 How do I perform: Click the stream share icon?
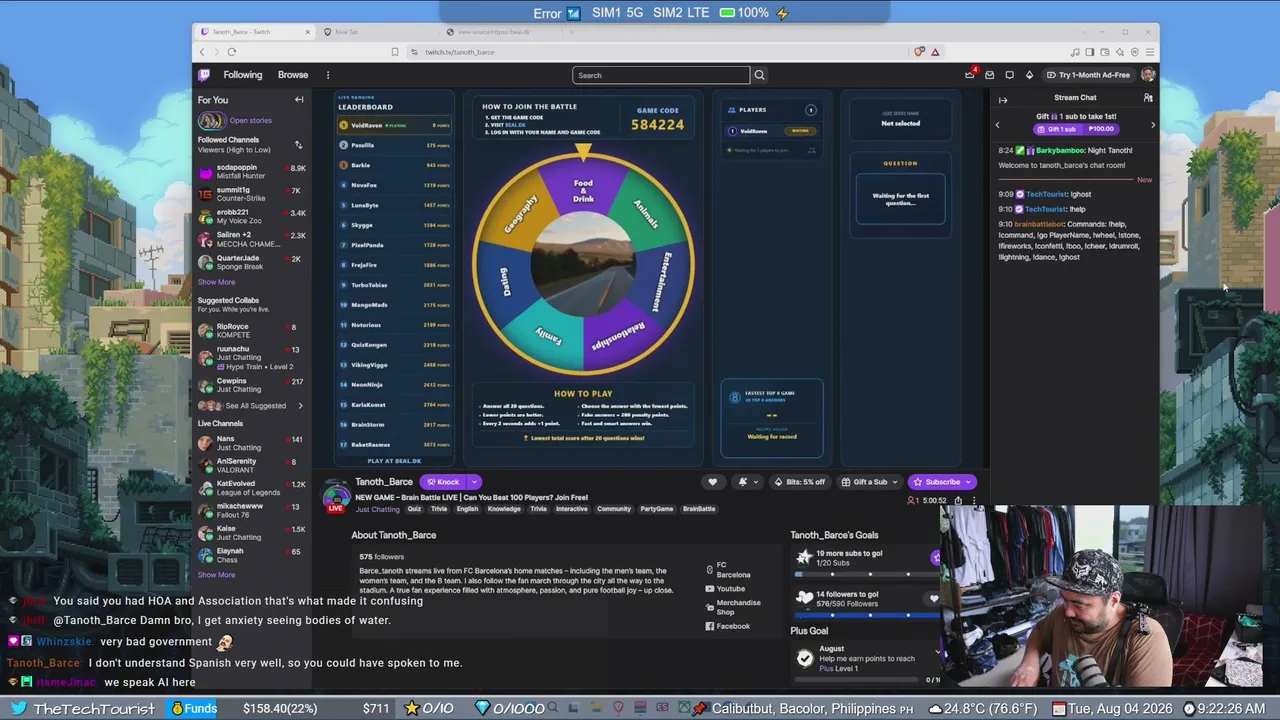point(957,501)
